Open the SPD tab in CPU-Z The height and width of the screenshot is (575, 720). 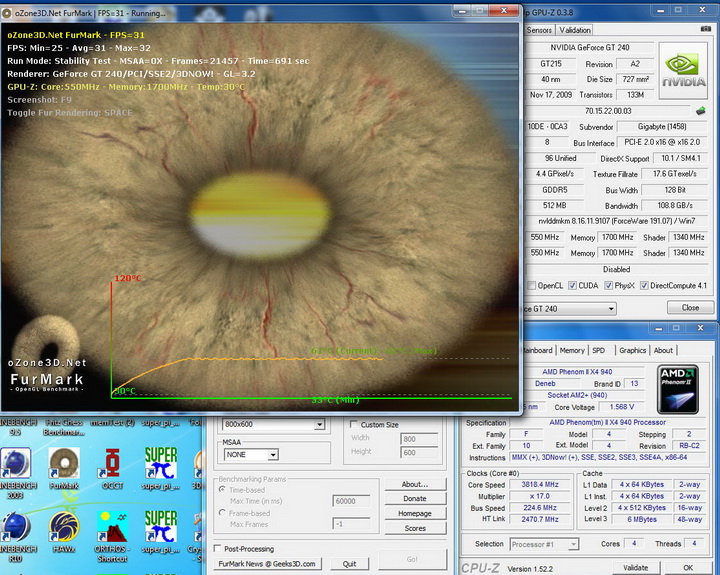[x=598, y=351]
